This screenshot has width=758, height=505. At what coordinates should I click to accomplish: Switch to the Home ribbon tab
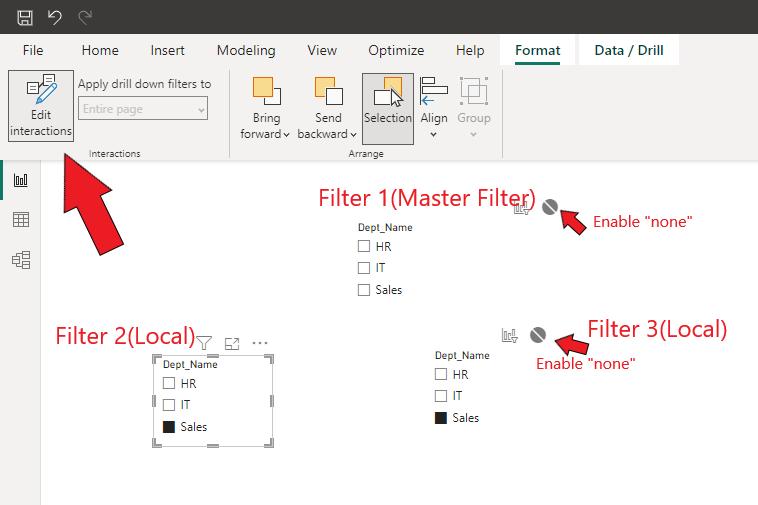pos(100,50)
